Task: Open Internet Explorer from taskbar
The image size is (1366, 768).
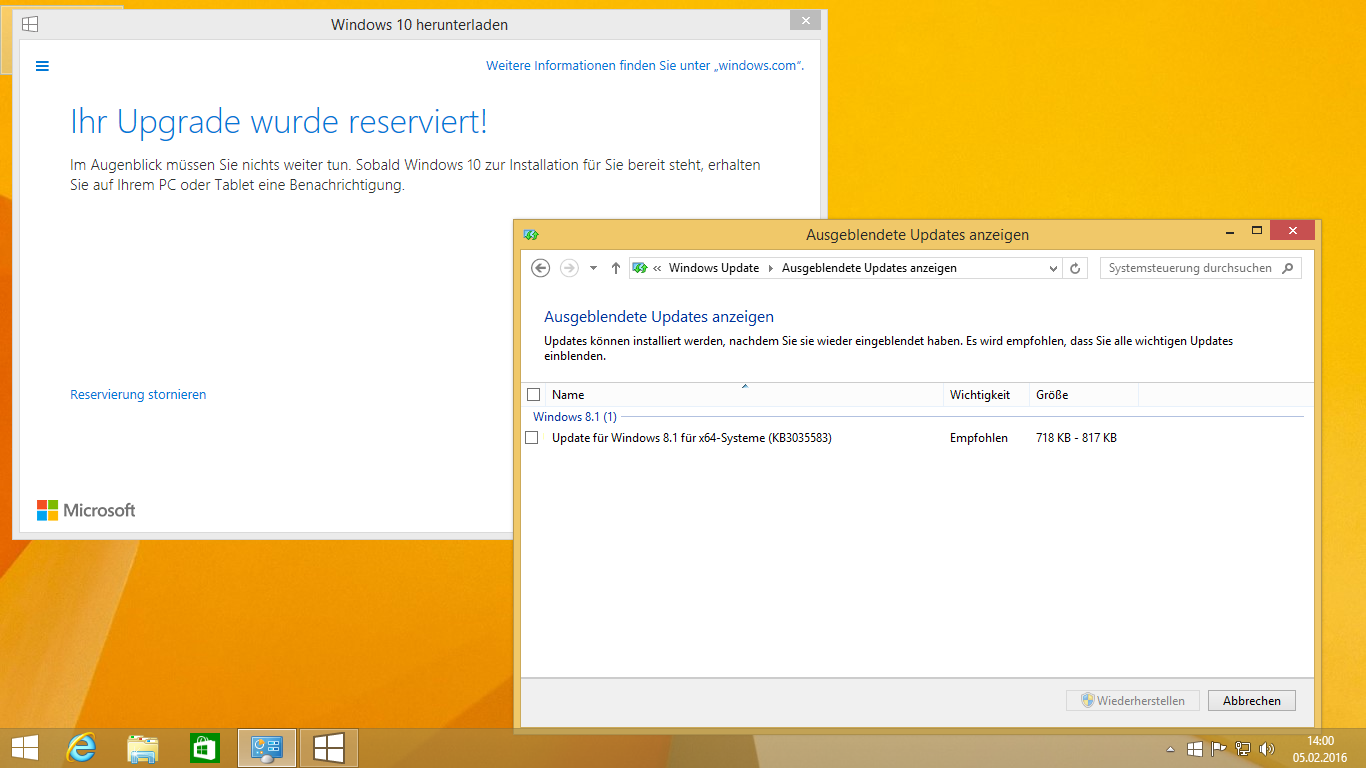Action: point(81,748)
